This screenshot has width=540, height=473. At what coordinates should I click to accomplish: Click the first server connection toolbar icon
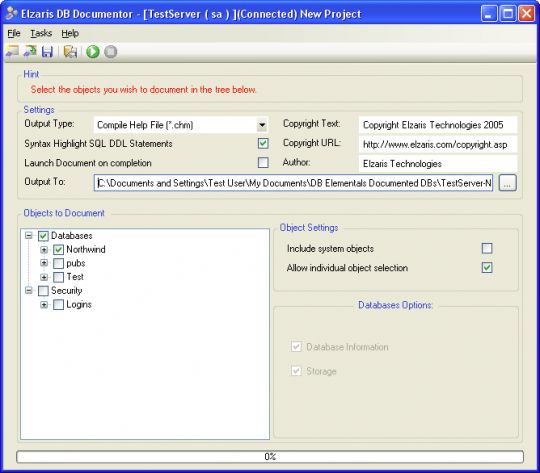click(12, 52)
